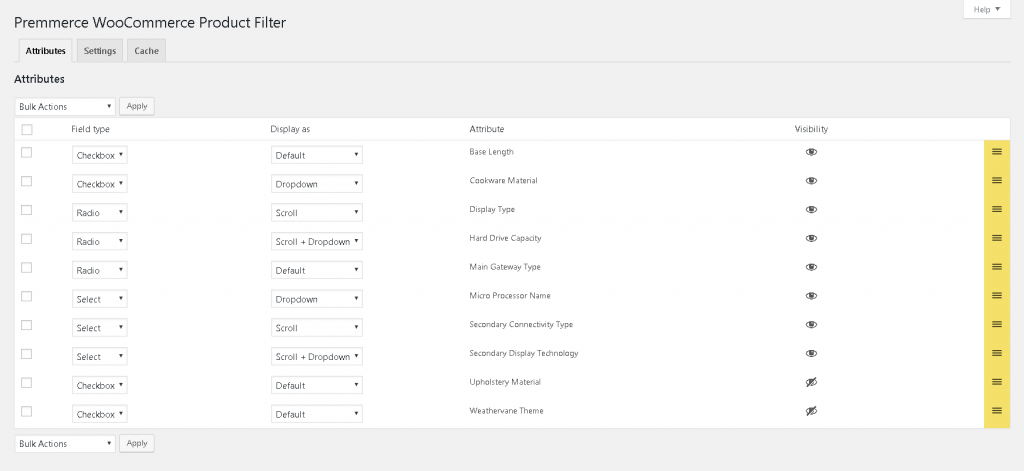Screen dimensions: 1024x471
Task: Click the drag handle for Display Type row
Action: [997, 209]
